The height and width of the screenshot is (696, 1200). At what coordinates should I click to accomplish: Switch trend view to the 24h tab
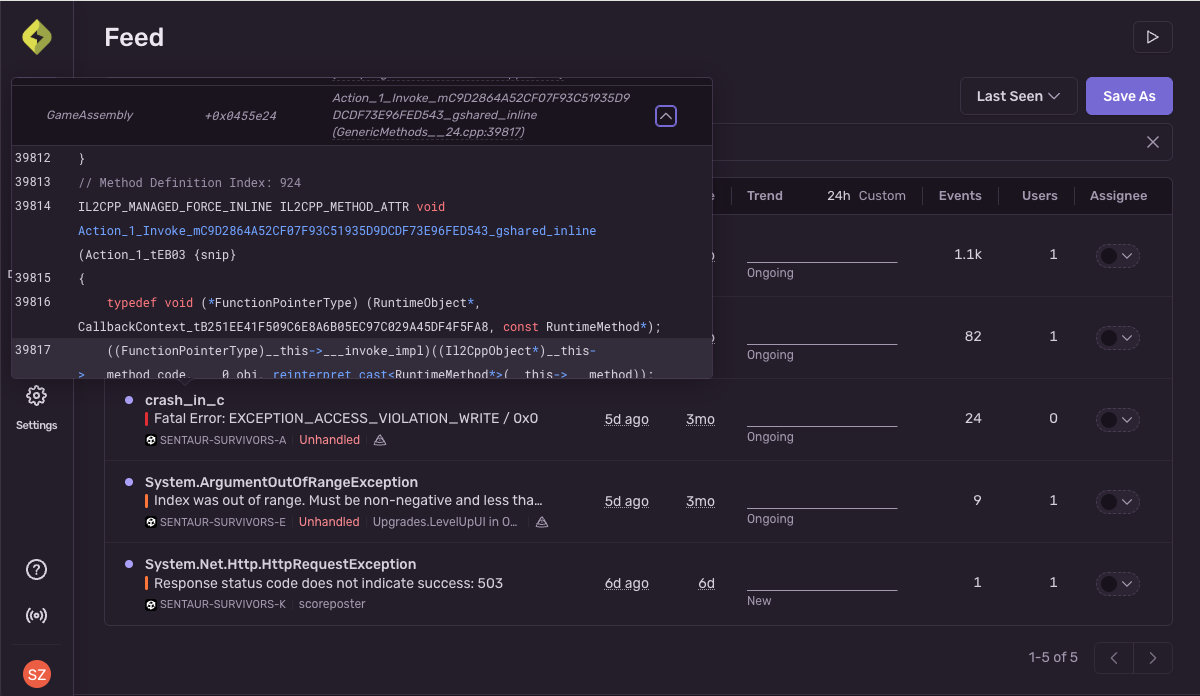pyautogui.click(x=840, y=195)
